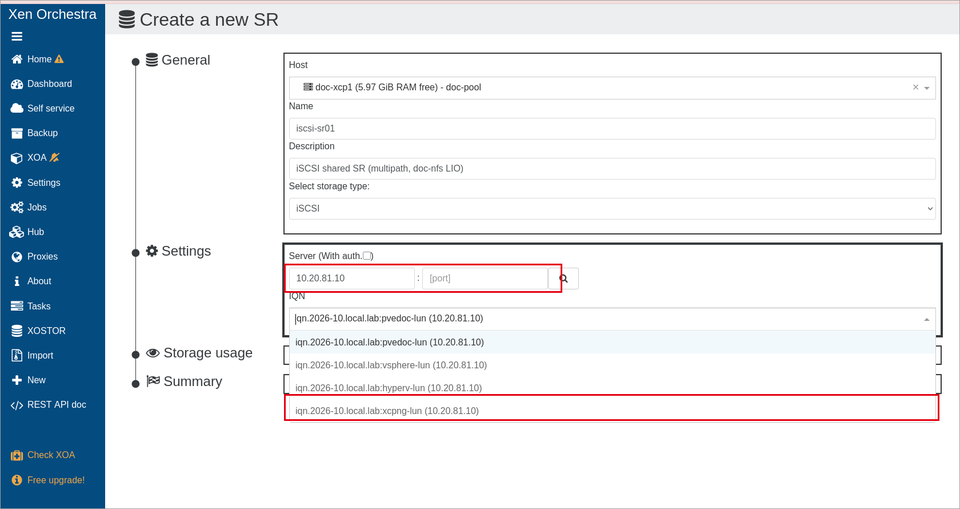960x509 pixels.
Task: Open the Jobs section
Action: pyautogui.click(x=37, y=207)
